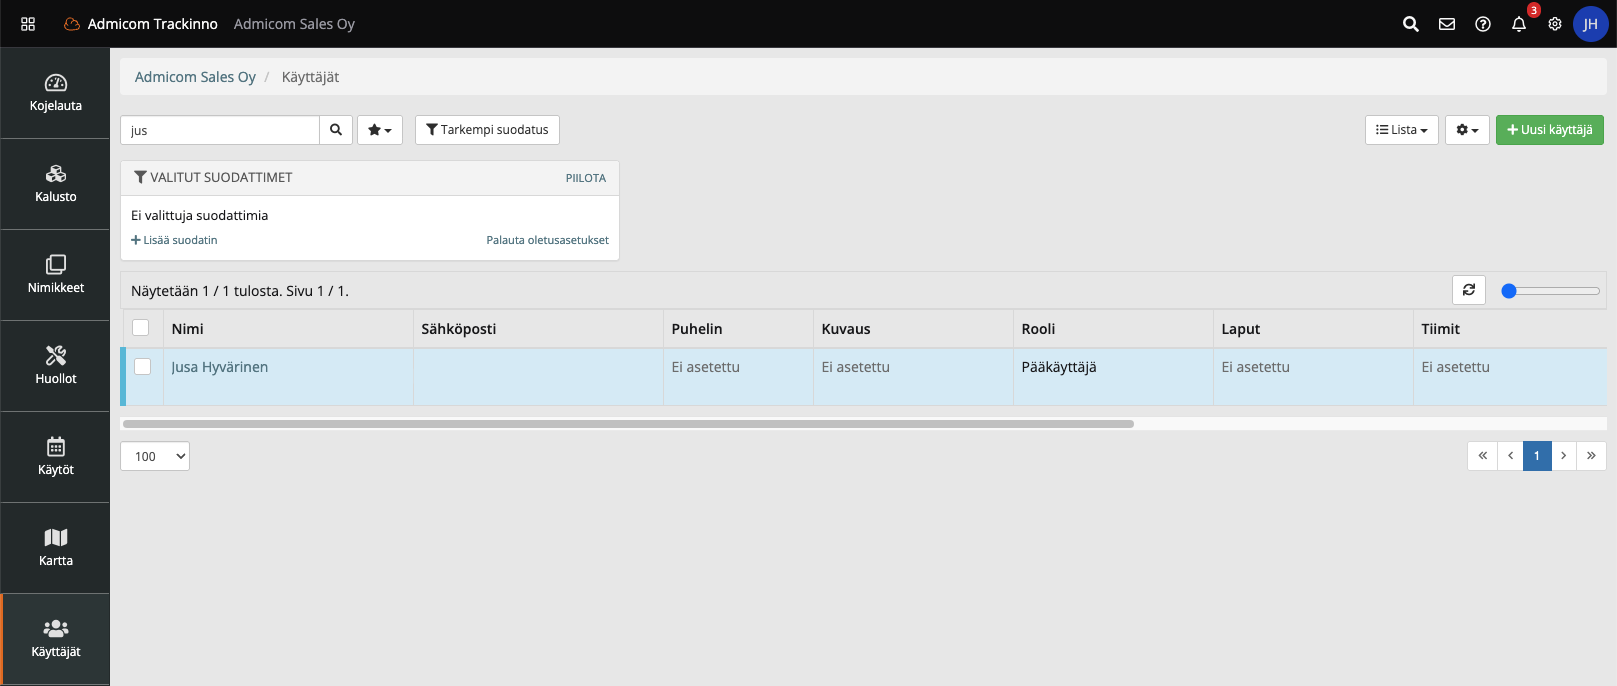This screenshot has height=686, width=1617.
Task: Open Kalusto in sidebar
Action: coord(56,184)
